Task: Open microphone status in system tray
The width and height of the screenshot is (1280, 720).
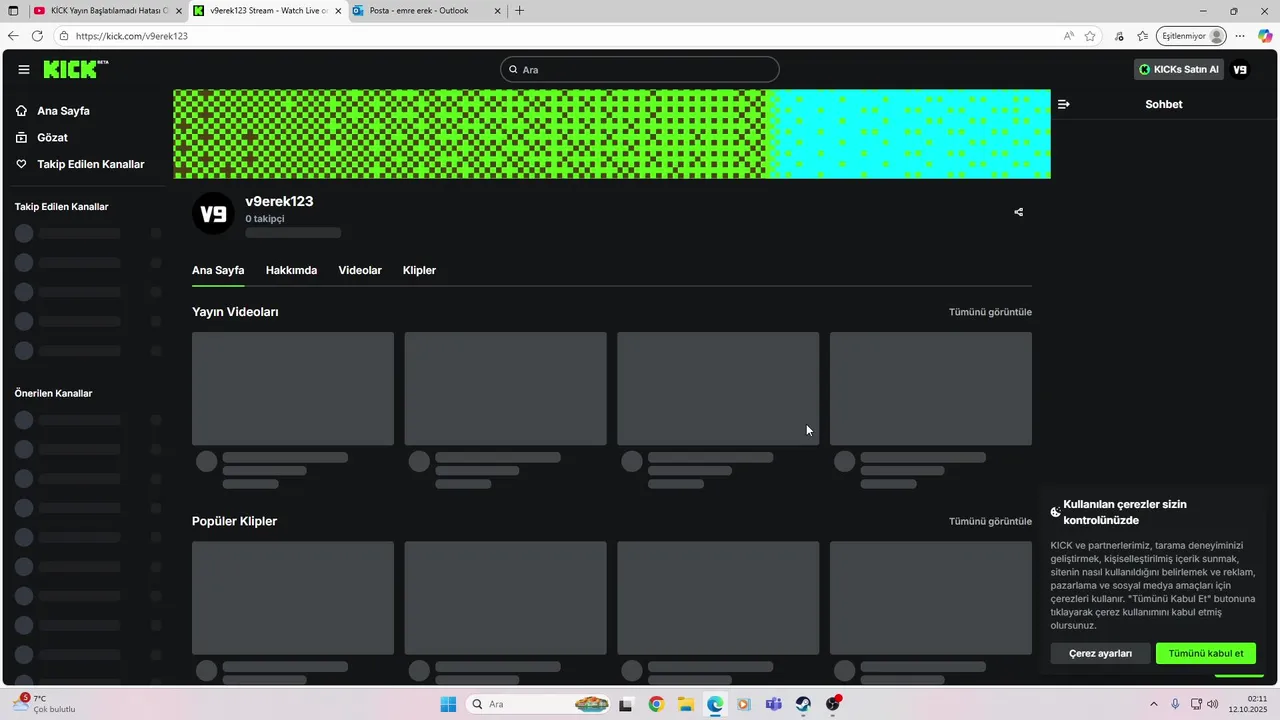Action: [1175, 704]
